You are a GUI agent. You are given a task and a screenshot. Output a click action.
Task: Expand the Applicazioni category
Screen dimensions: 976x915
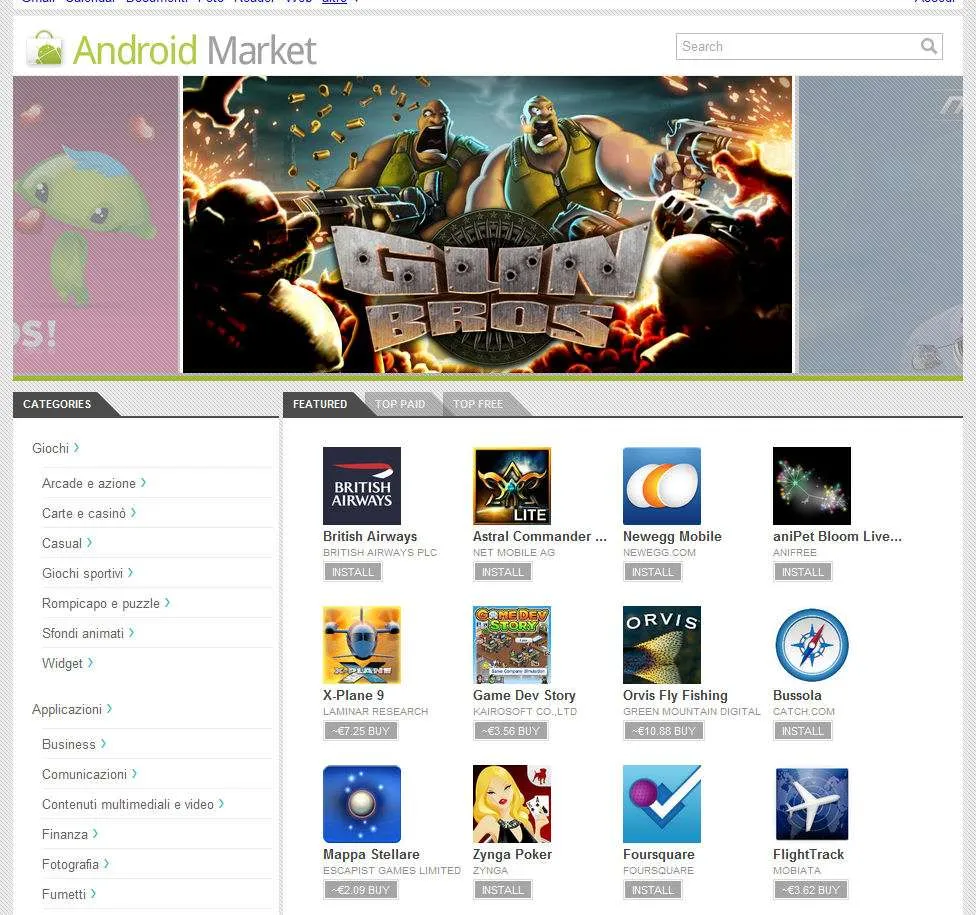coord(72,709)
